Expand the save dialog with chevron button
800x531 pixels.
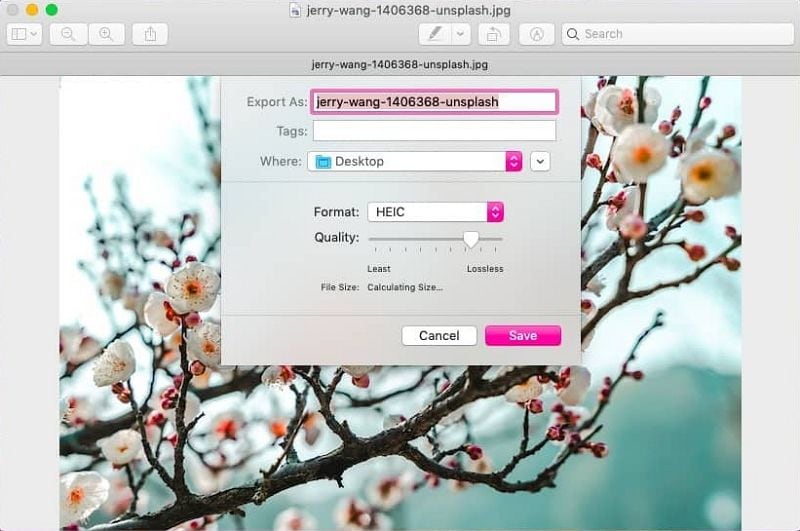[540, 161]
